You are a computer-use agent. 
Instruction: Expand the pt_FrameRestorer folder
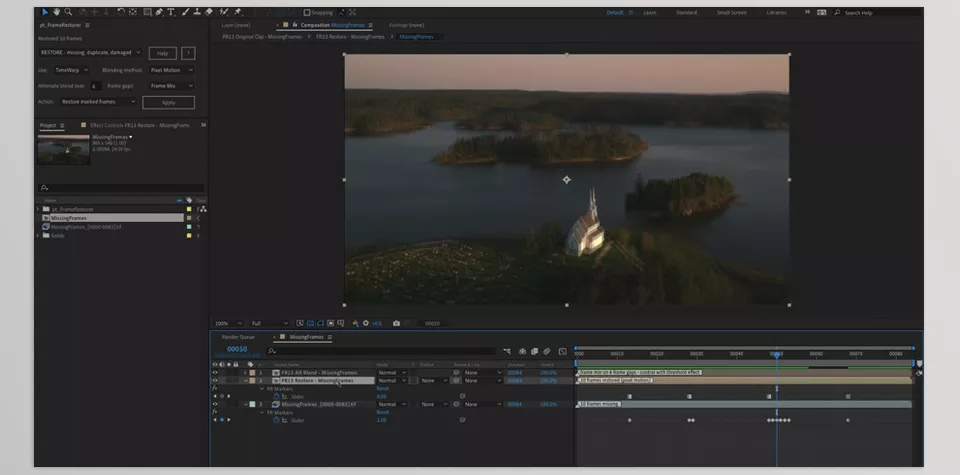38,209
